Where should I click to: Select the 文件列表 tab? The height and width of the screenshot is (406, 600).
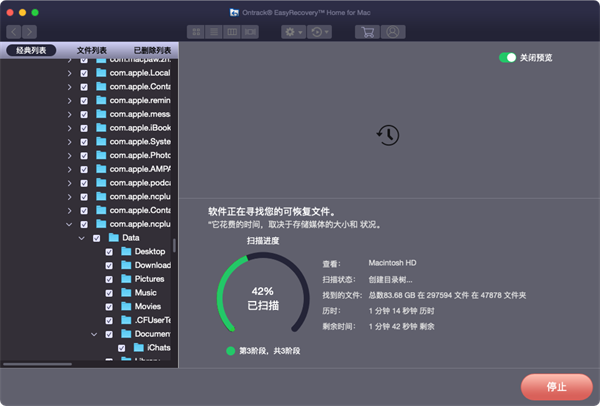click(x=92, y=50)
